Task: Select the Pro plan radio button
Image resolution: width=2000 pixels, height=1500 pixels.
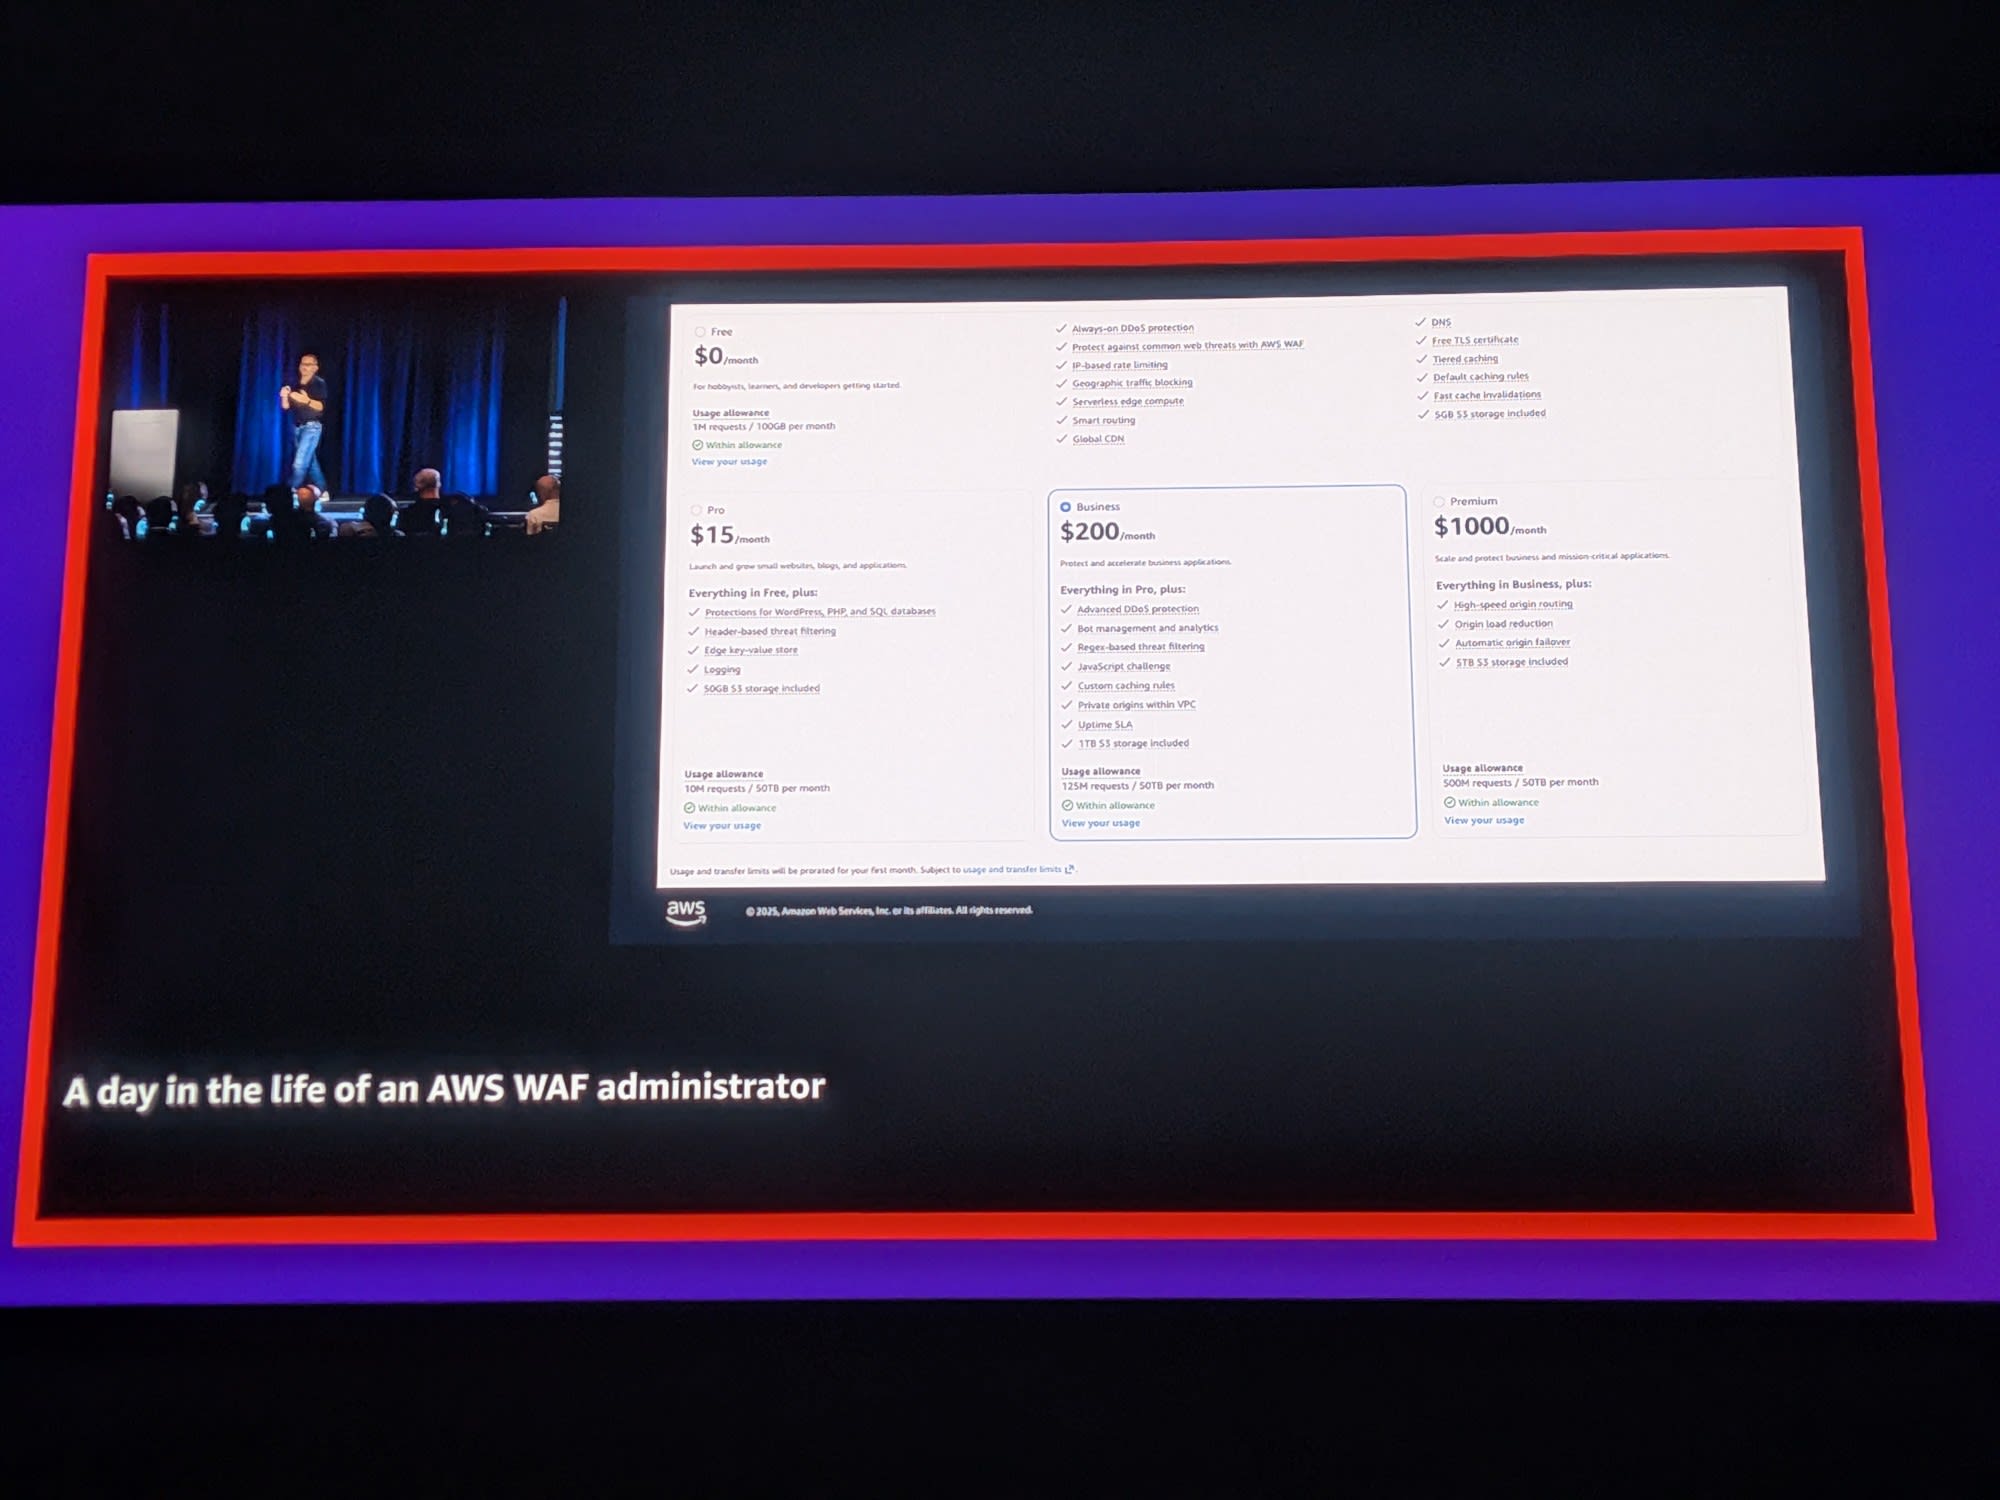Action: [x=696, y=510]
